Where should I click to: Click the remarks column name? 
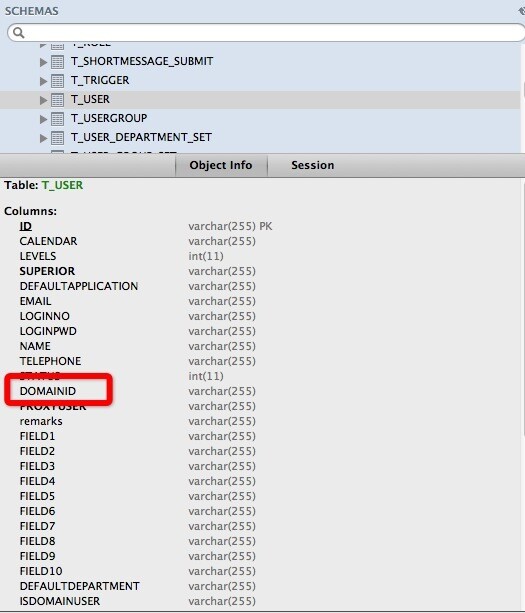coord(41,421)
